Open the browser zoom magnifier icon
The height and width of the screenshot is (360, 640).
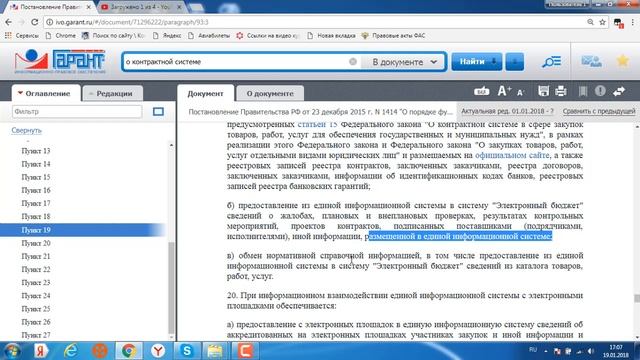pyautogui.click(x=590, y=22)
